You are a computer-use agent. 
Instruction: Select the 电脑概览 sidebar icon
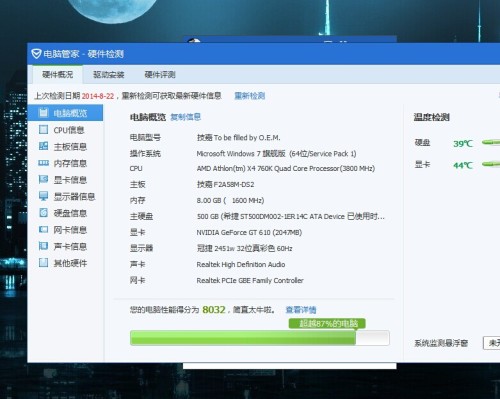click(43, 113)
